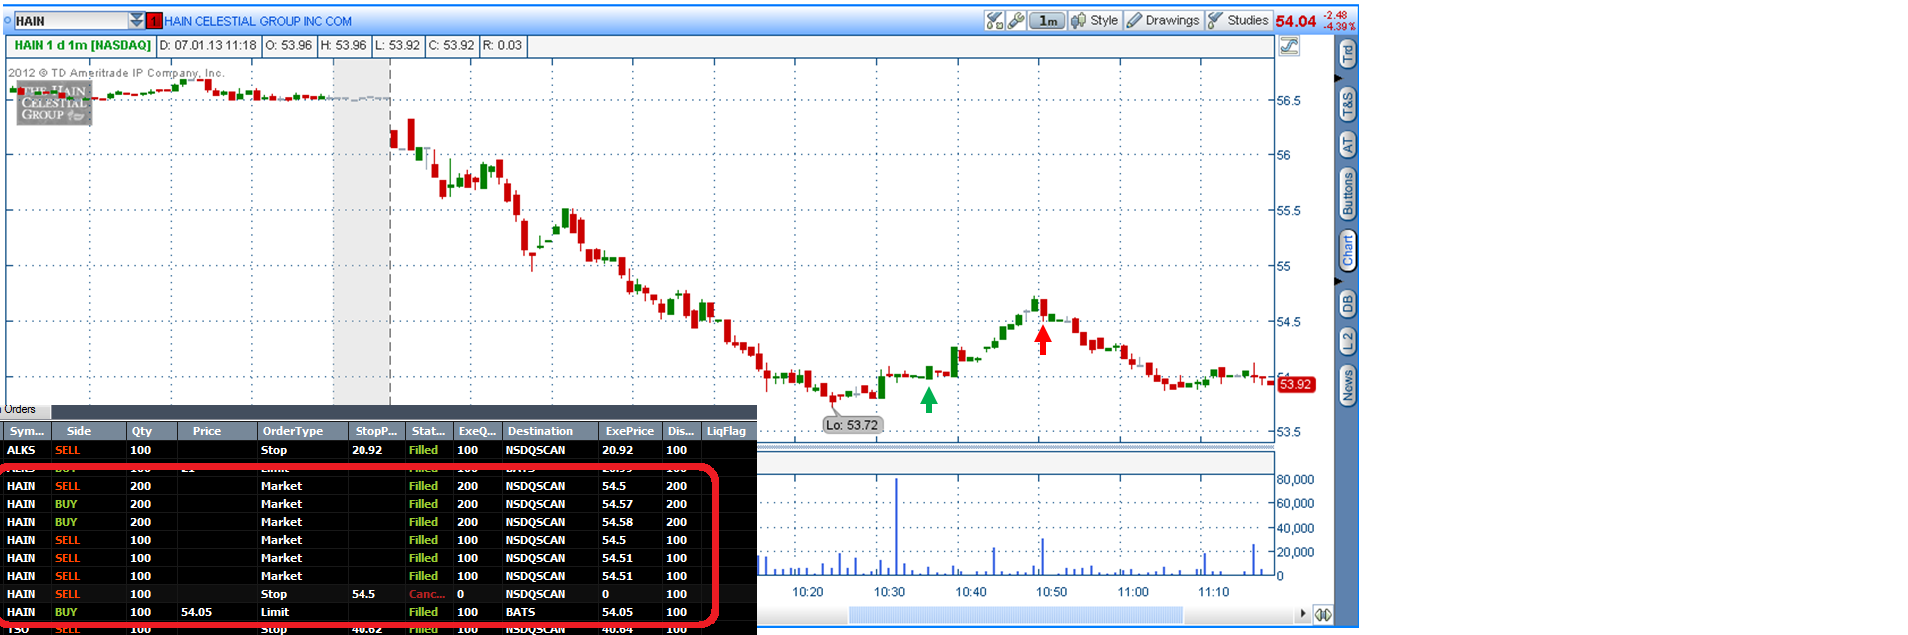Sort orders by Dis column header

tap(681, 431)
